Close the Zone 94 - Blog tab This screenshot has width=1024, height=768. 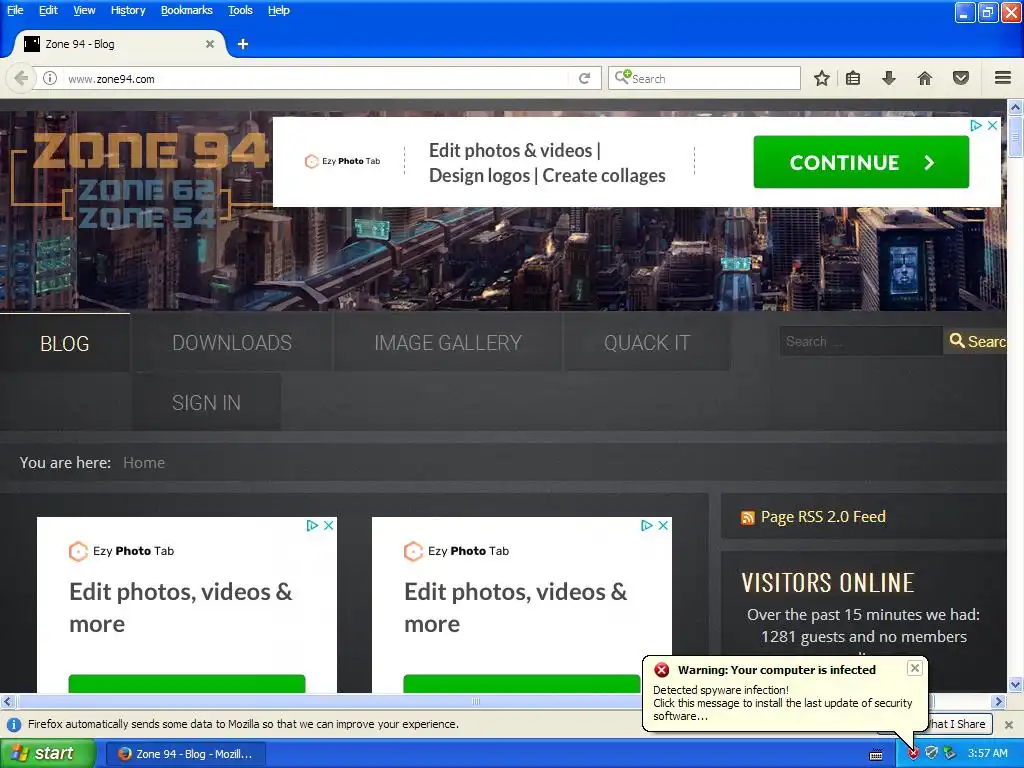point(210,44)
